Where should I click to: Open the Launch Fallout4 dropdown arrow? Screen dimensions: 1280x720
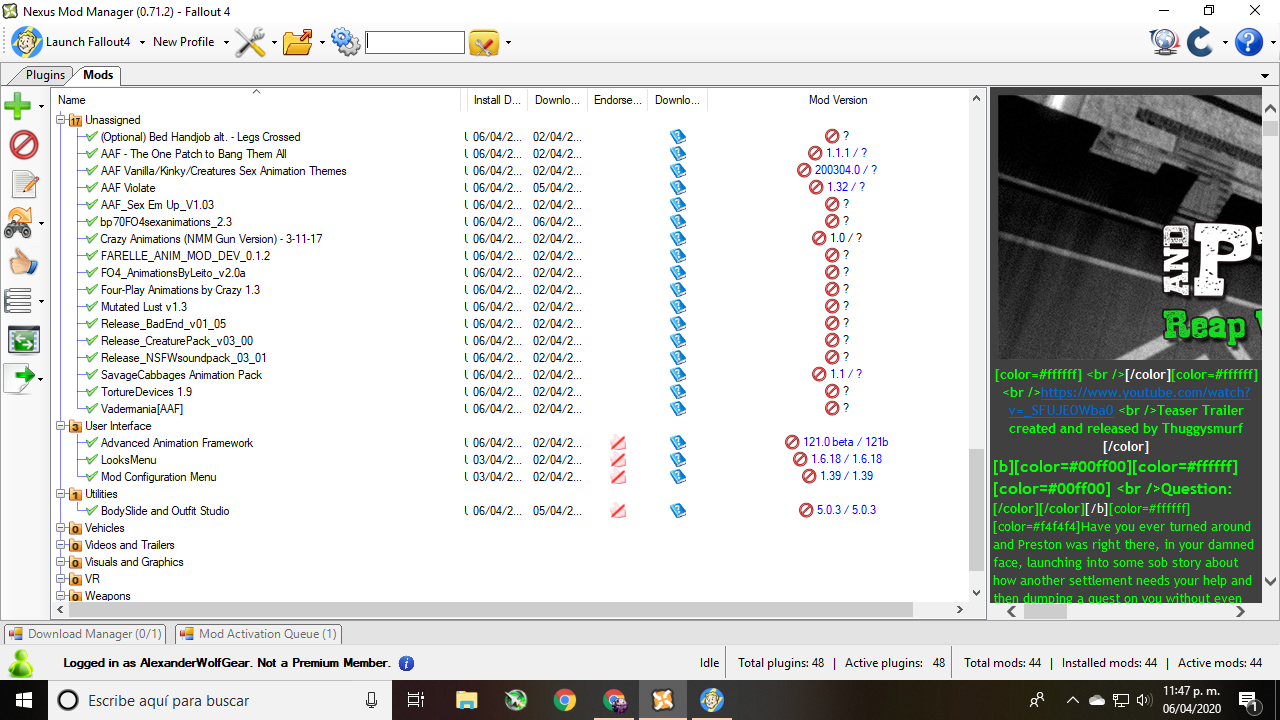[x=142, y=42]
